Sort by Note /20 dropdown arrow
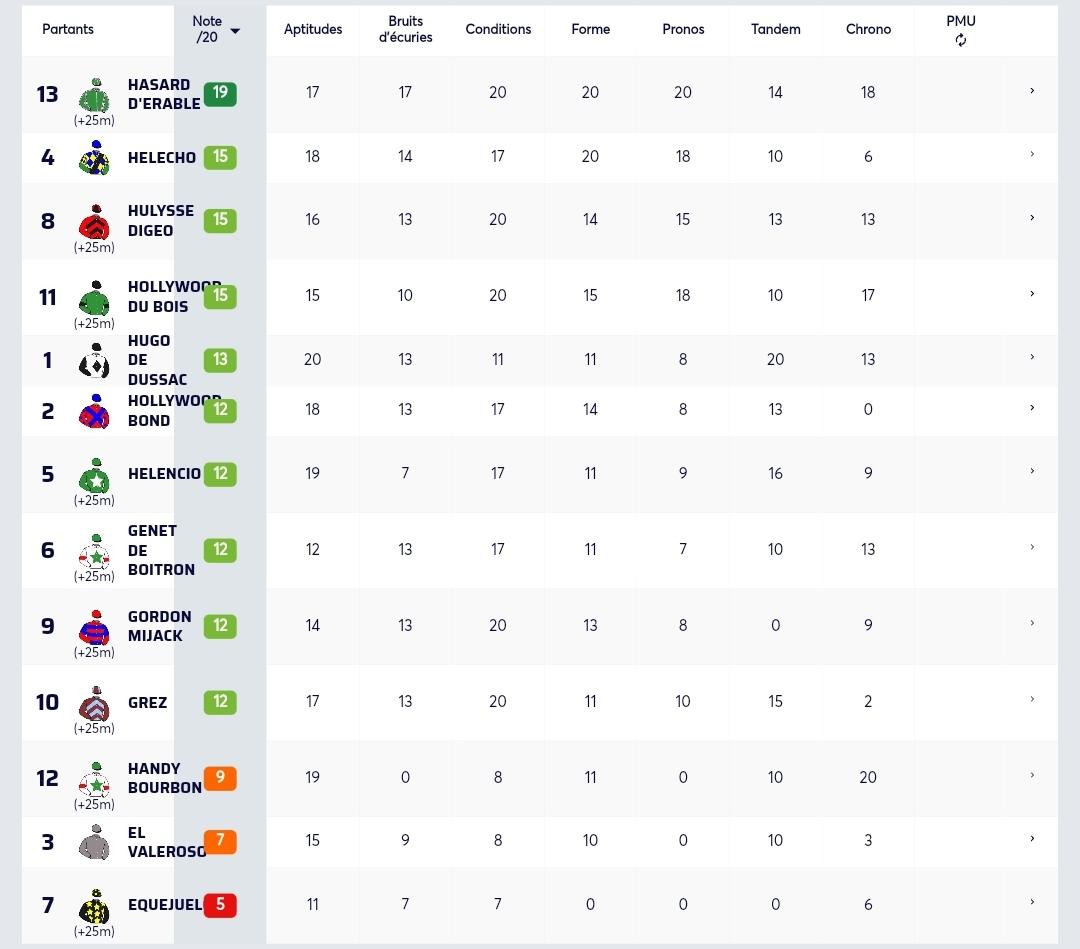 [235, 30]
